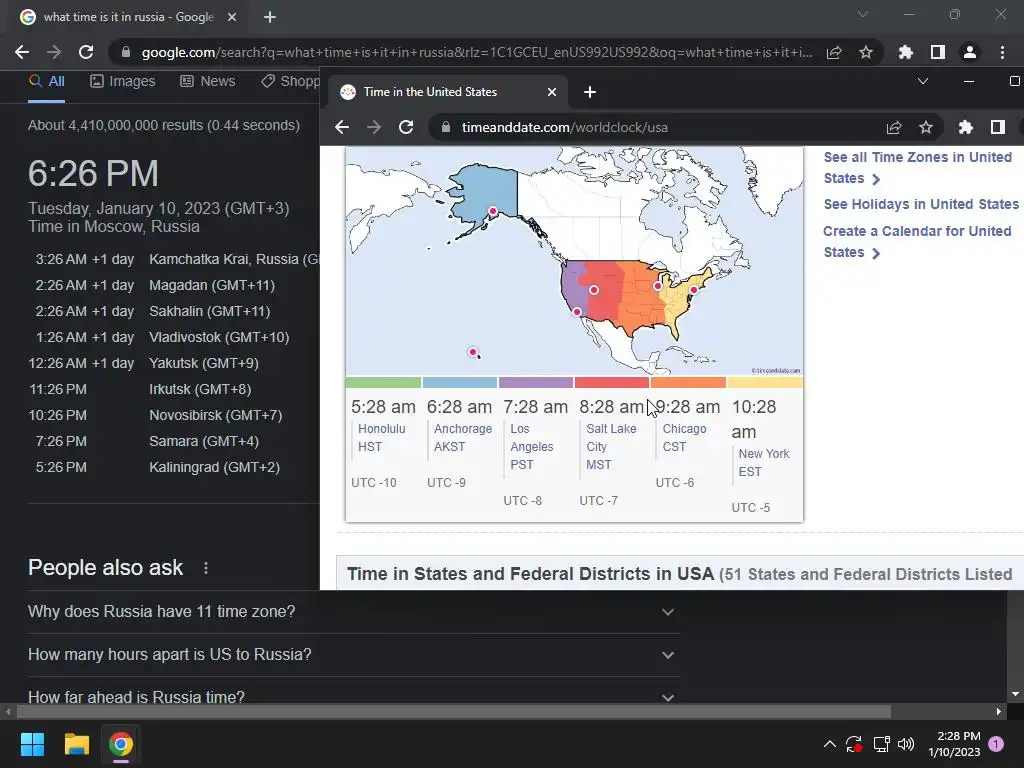Viewport: 1024px width, 768px height.
Task: Open tab search dropdown in the Google window
Action: tap(863, 14)
